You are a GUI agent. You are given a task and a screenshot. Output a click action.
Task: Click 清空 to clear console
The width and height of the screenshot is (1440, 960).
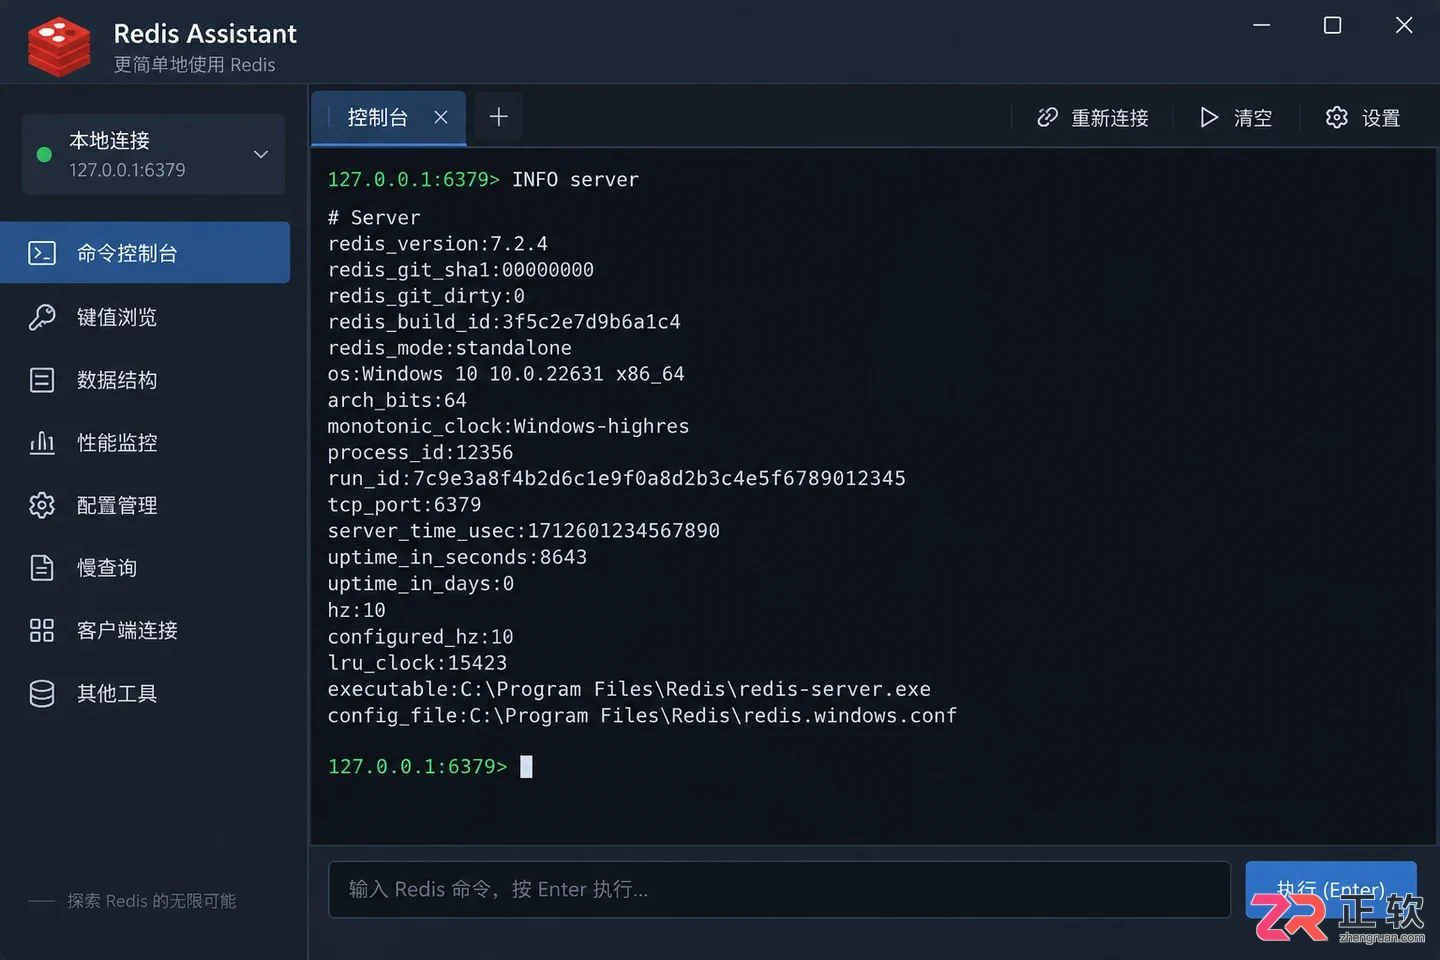[x=1236, y=117]
